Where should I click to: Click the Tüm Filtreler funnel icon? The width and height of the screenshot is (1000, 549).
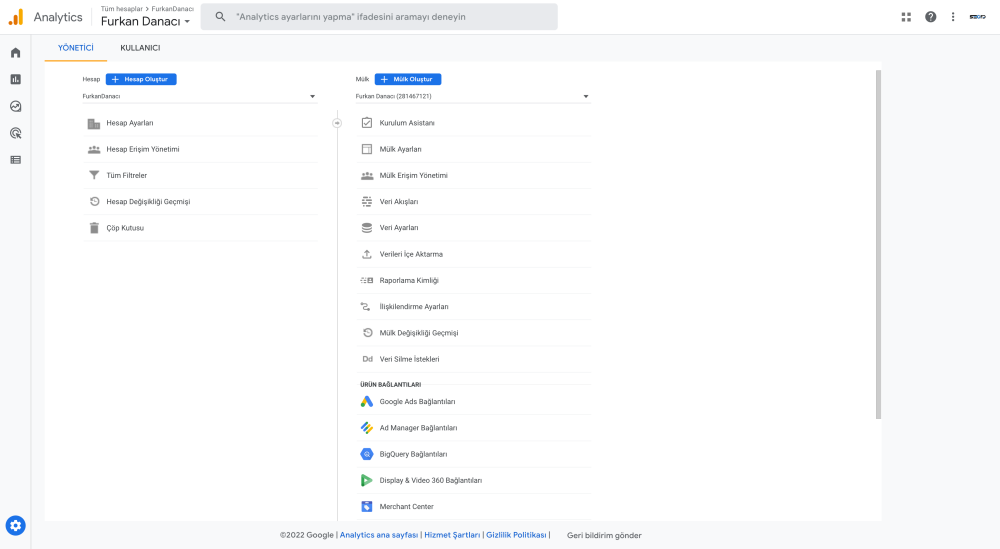(x=94, y=175)
